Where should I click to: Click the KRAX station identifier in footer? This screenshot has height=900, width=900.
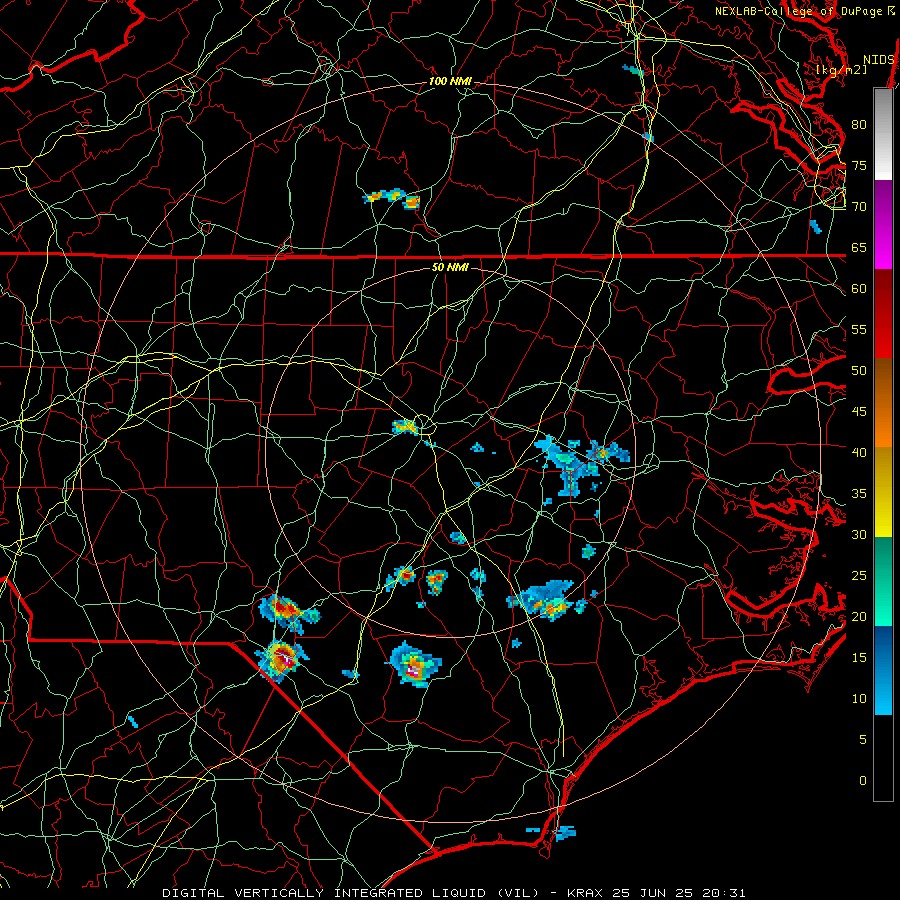(584, 893)
